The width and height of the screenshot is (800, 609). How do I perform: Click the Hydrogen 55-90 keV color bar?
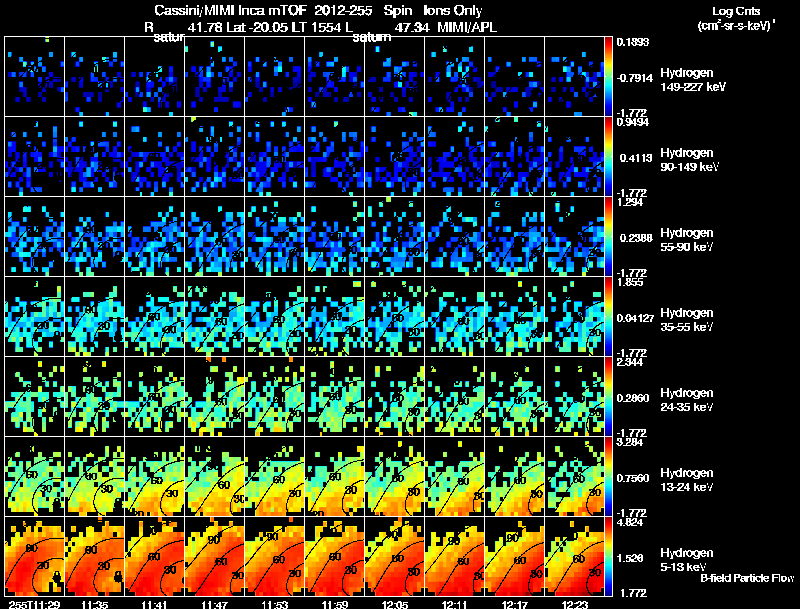click(608, 237)
